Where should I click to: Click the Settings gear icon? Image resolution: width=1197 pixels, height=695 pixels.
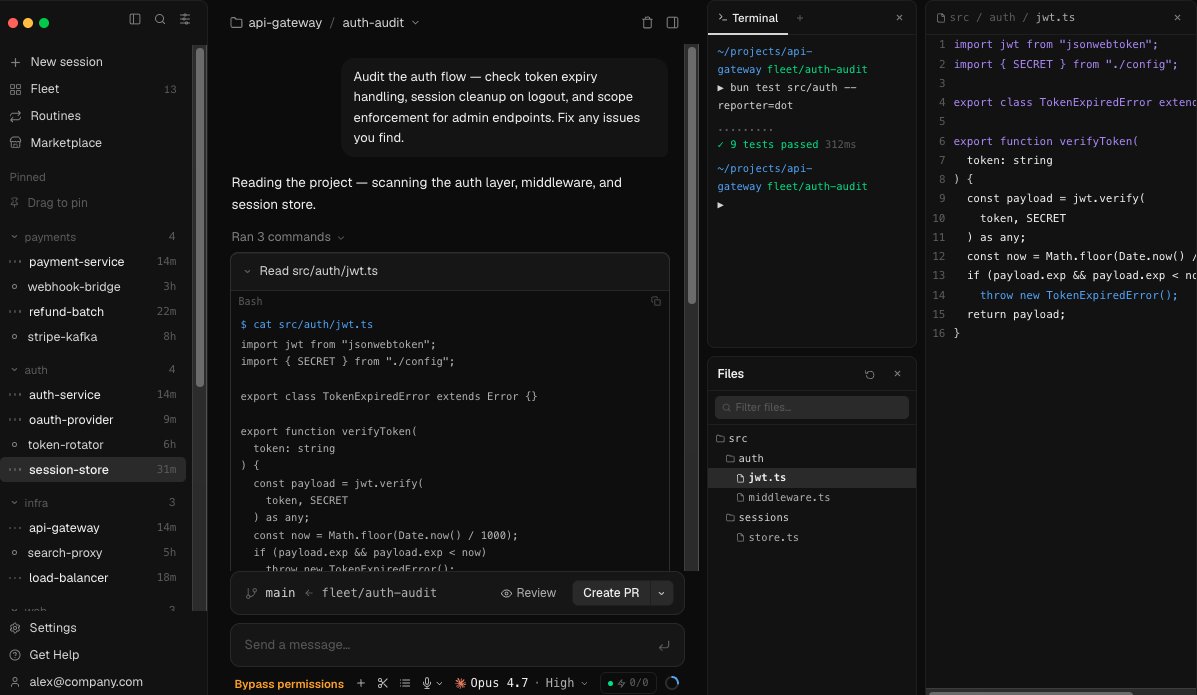click(15, 628)
